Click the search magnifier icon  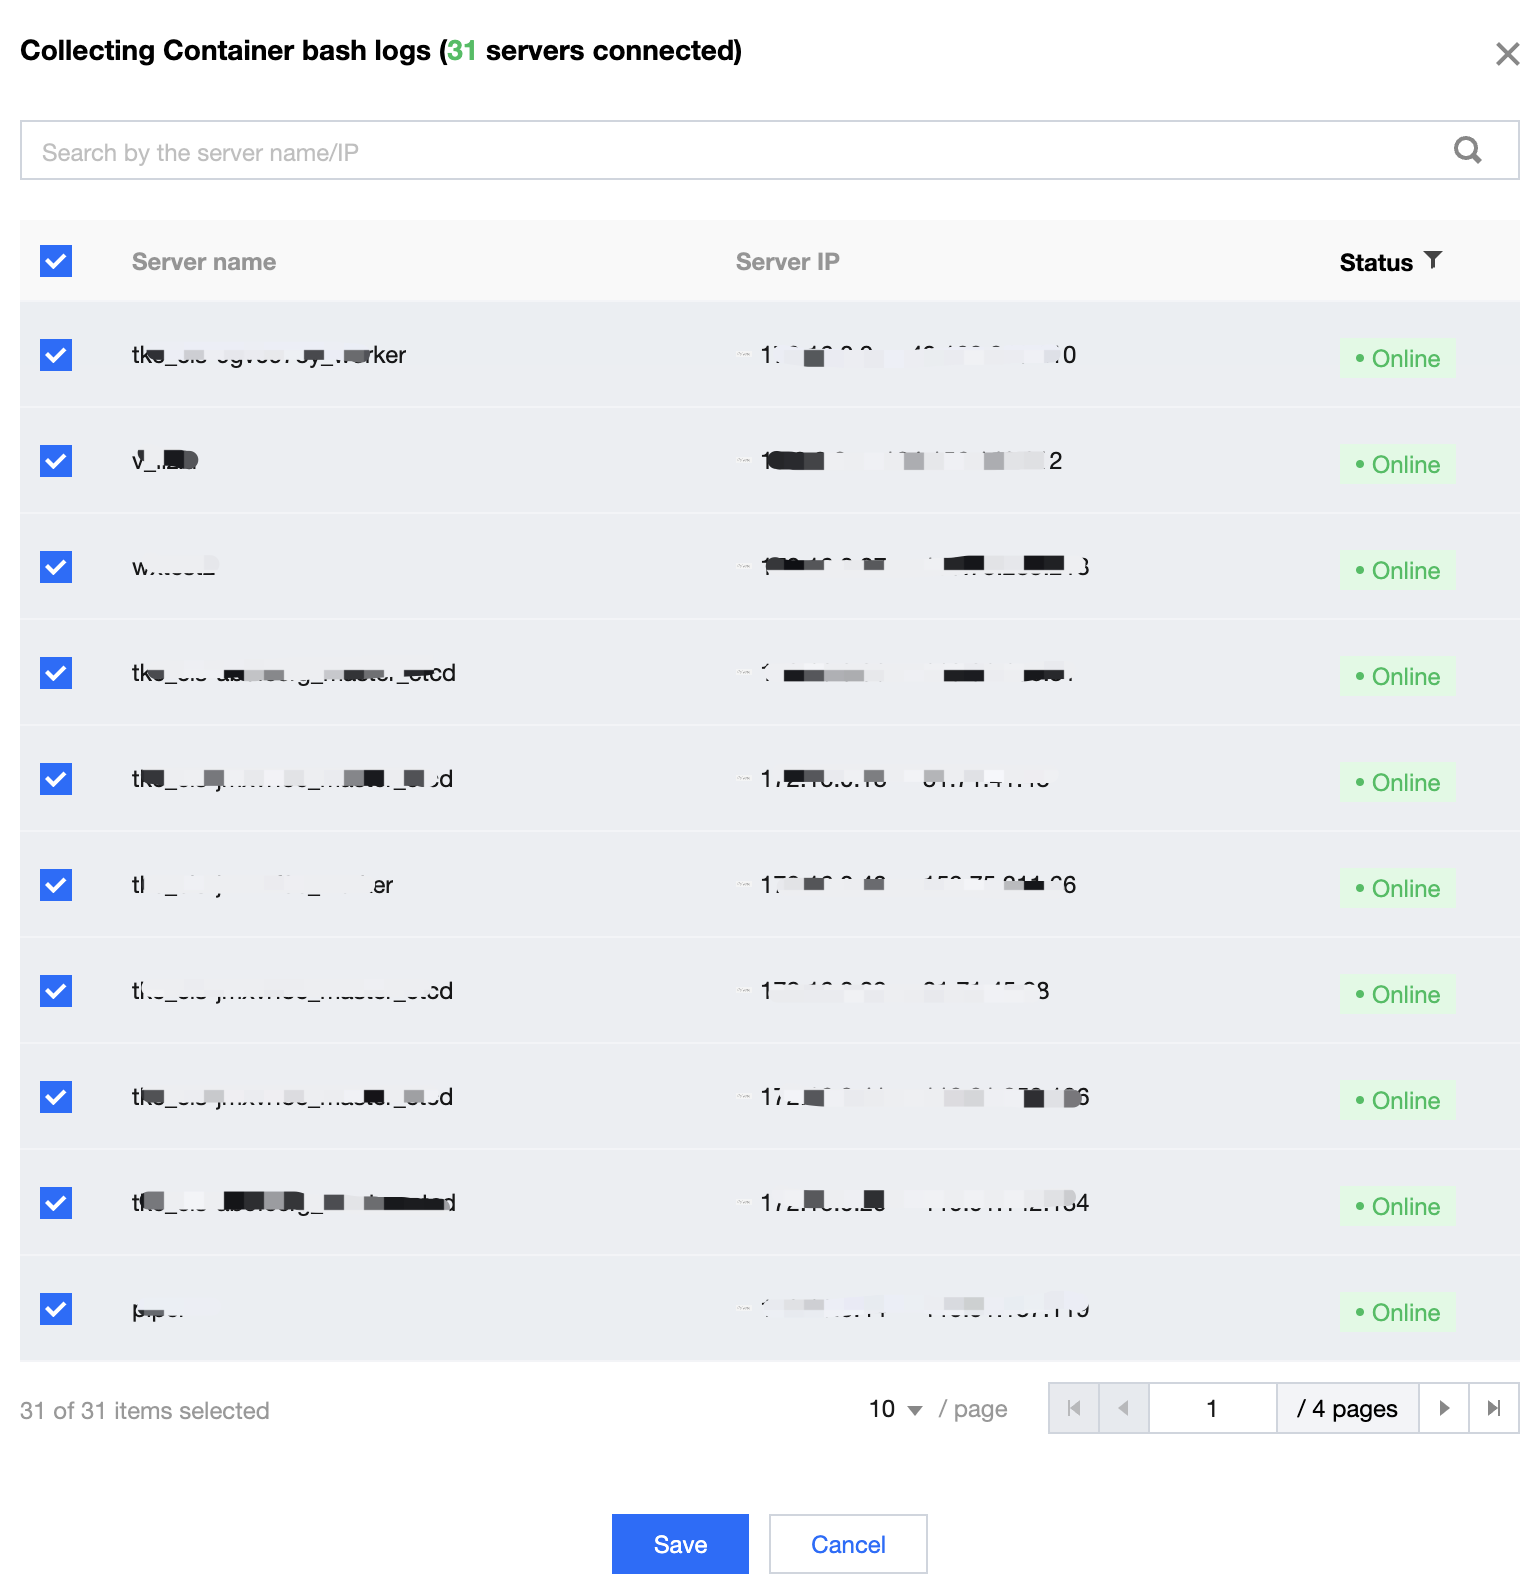[x=1467, y=151]
